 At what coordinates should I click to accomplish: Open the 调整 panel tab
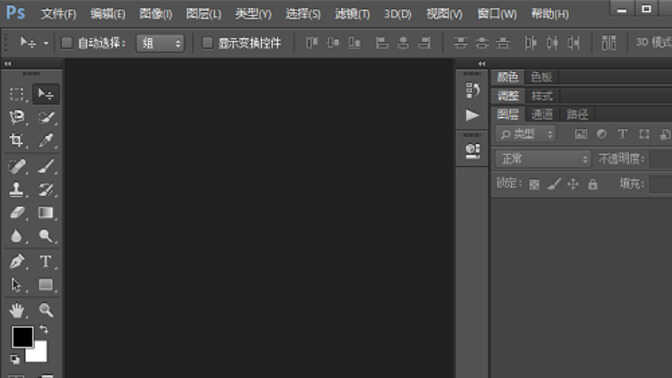coord(508,96)
